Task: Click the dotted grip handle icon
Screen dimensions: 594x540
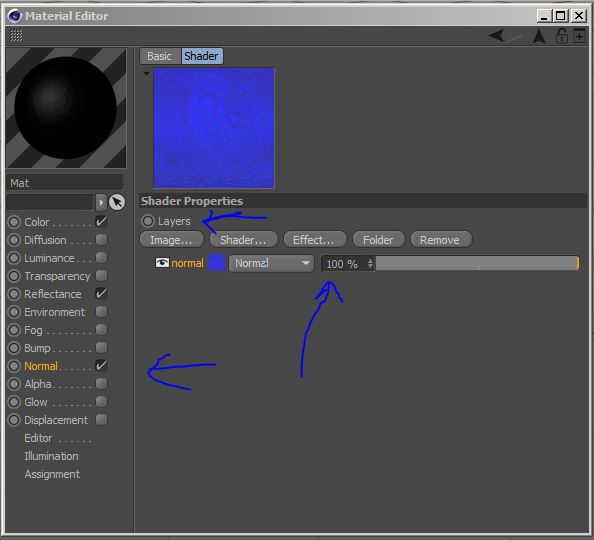Action: pyautogui.click(x=16, y=35)
